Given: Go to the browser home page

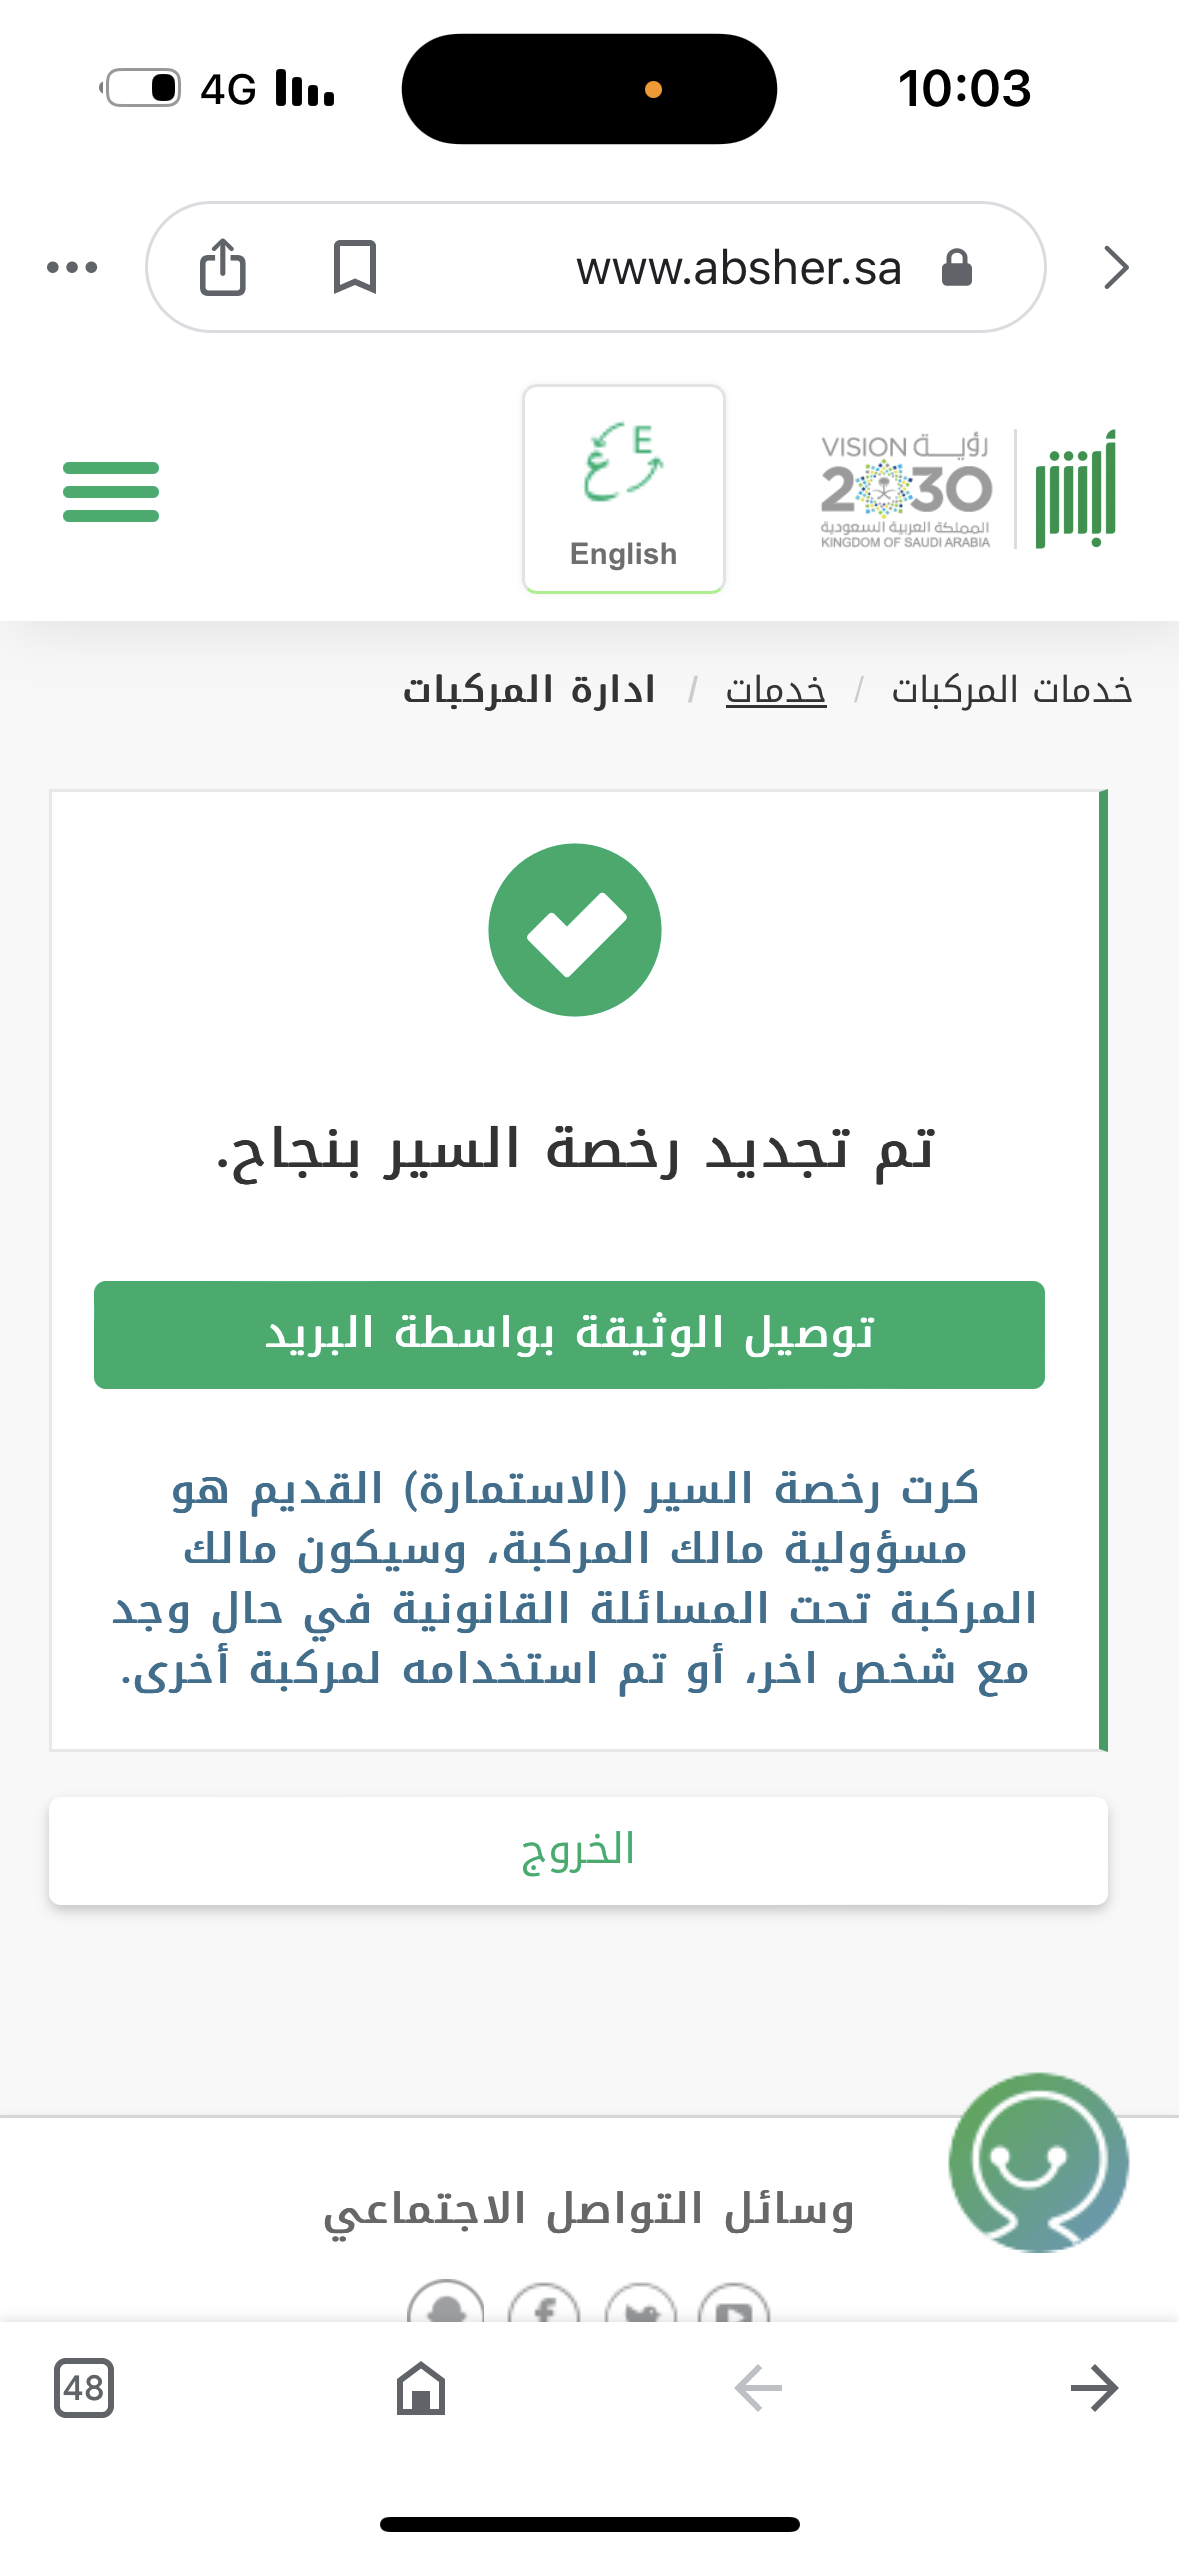Looking at the screenshot, I should click(x=421, y=2388).
